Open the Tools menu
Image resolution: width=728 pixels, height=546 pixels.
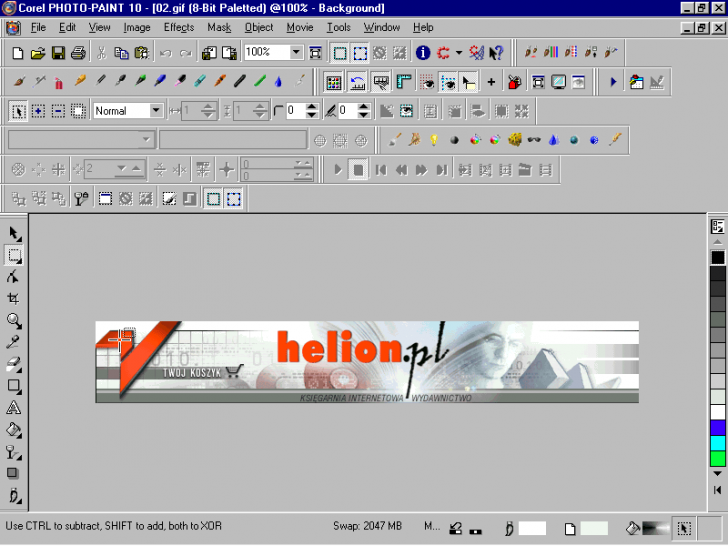pos(338,28)
